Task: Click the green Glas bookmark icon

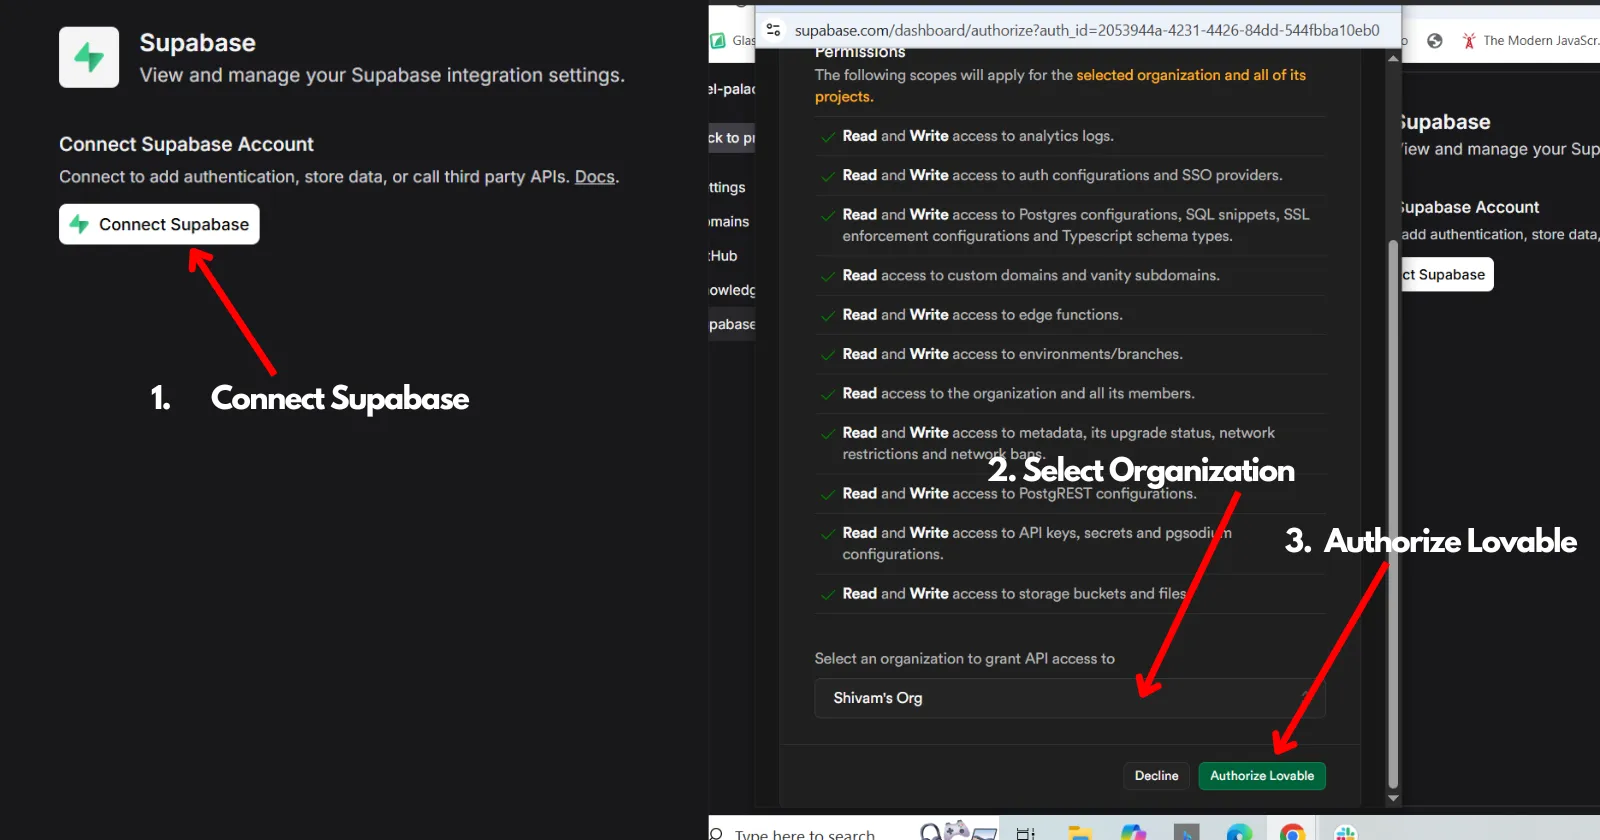Action: click(x=717, y=41)
